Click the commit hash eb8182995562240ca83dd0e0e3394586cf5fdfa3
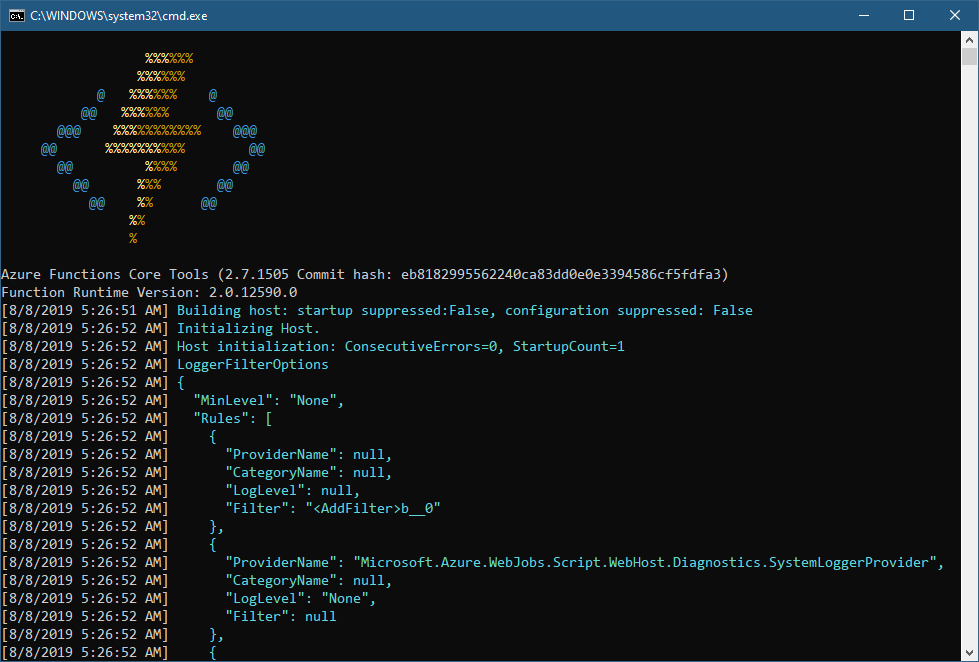The width and height of the screenshot is (979, 662). pos(561,274)
